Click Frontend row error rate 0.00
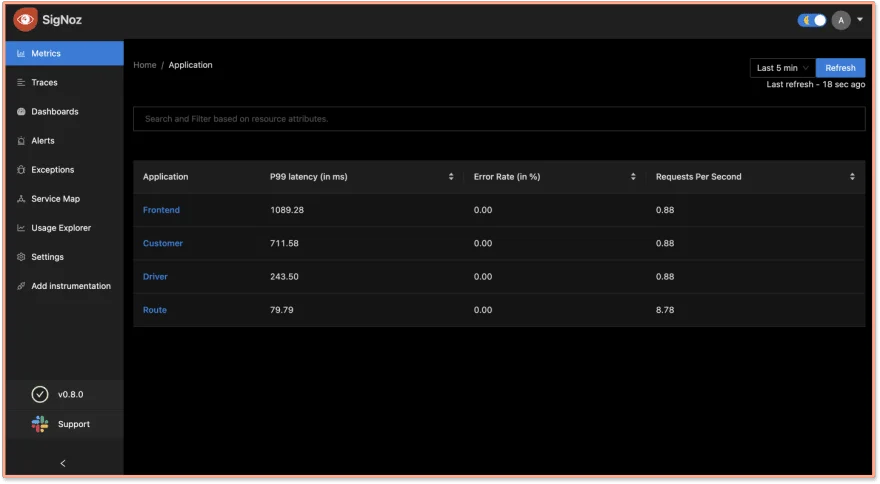The image size is (880, 484). click(x=483, y=210)
